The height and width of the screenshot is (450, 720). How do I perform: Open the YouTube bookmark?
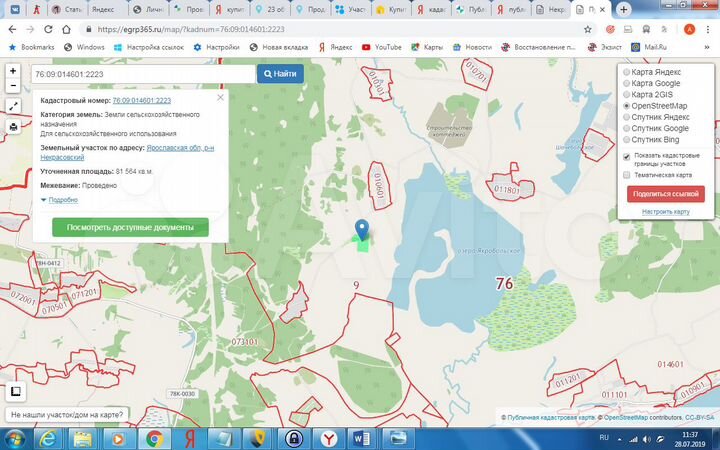click(381, 47)
